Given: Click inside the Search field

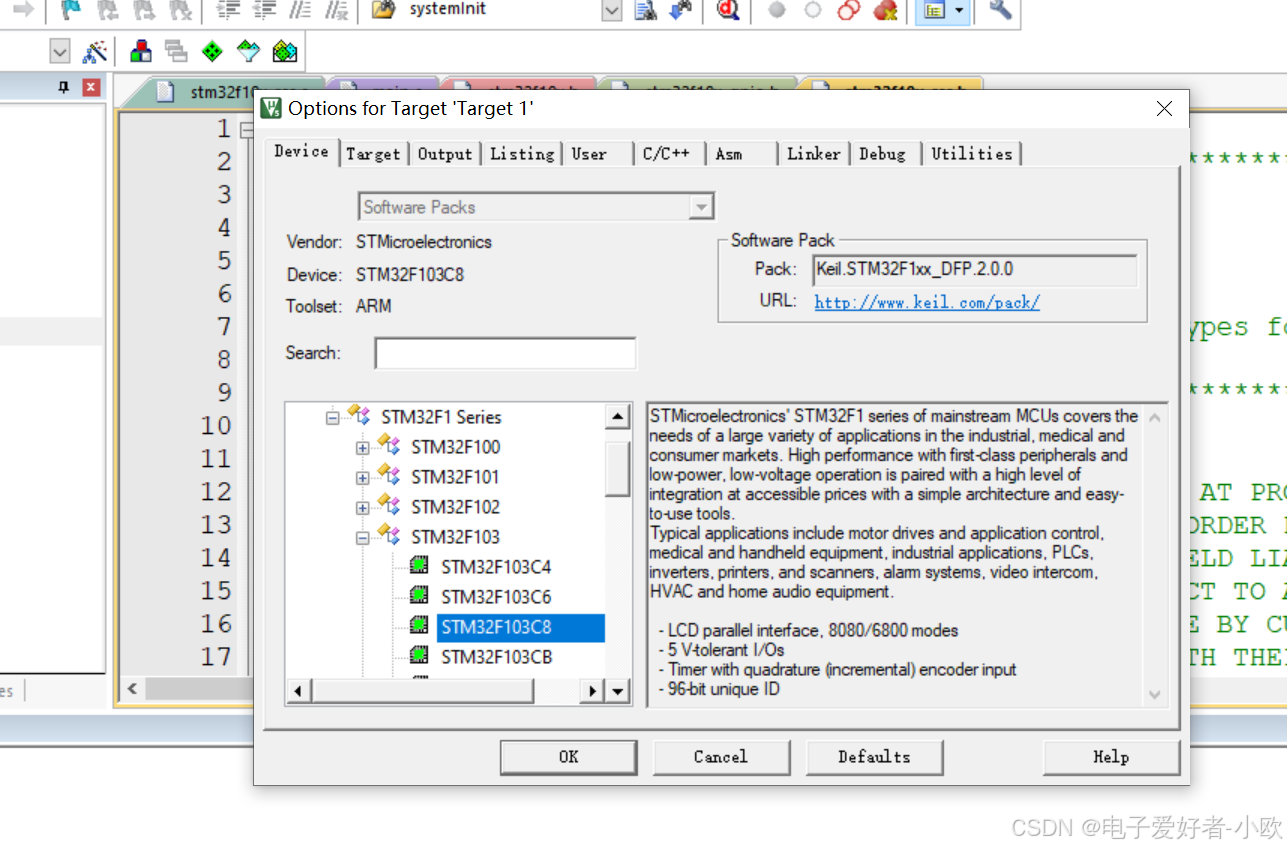Looking at the screenshot, I should (504, 352).
